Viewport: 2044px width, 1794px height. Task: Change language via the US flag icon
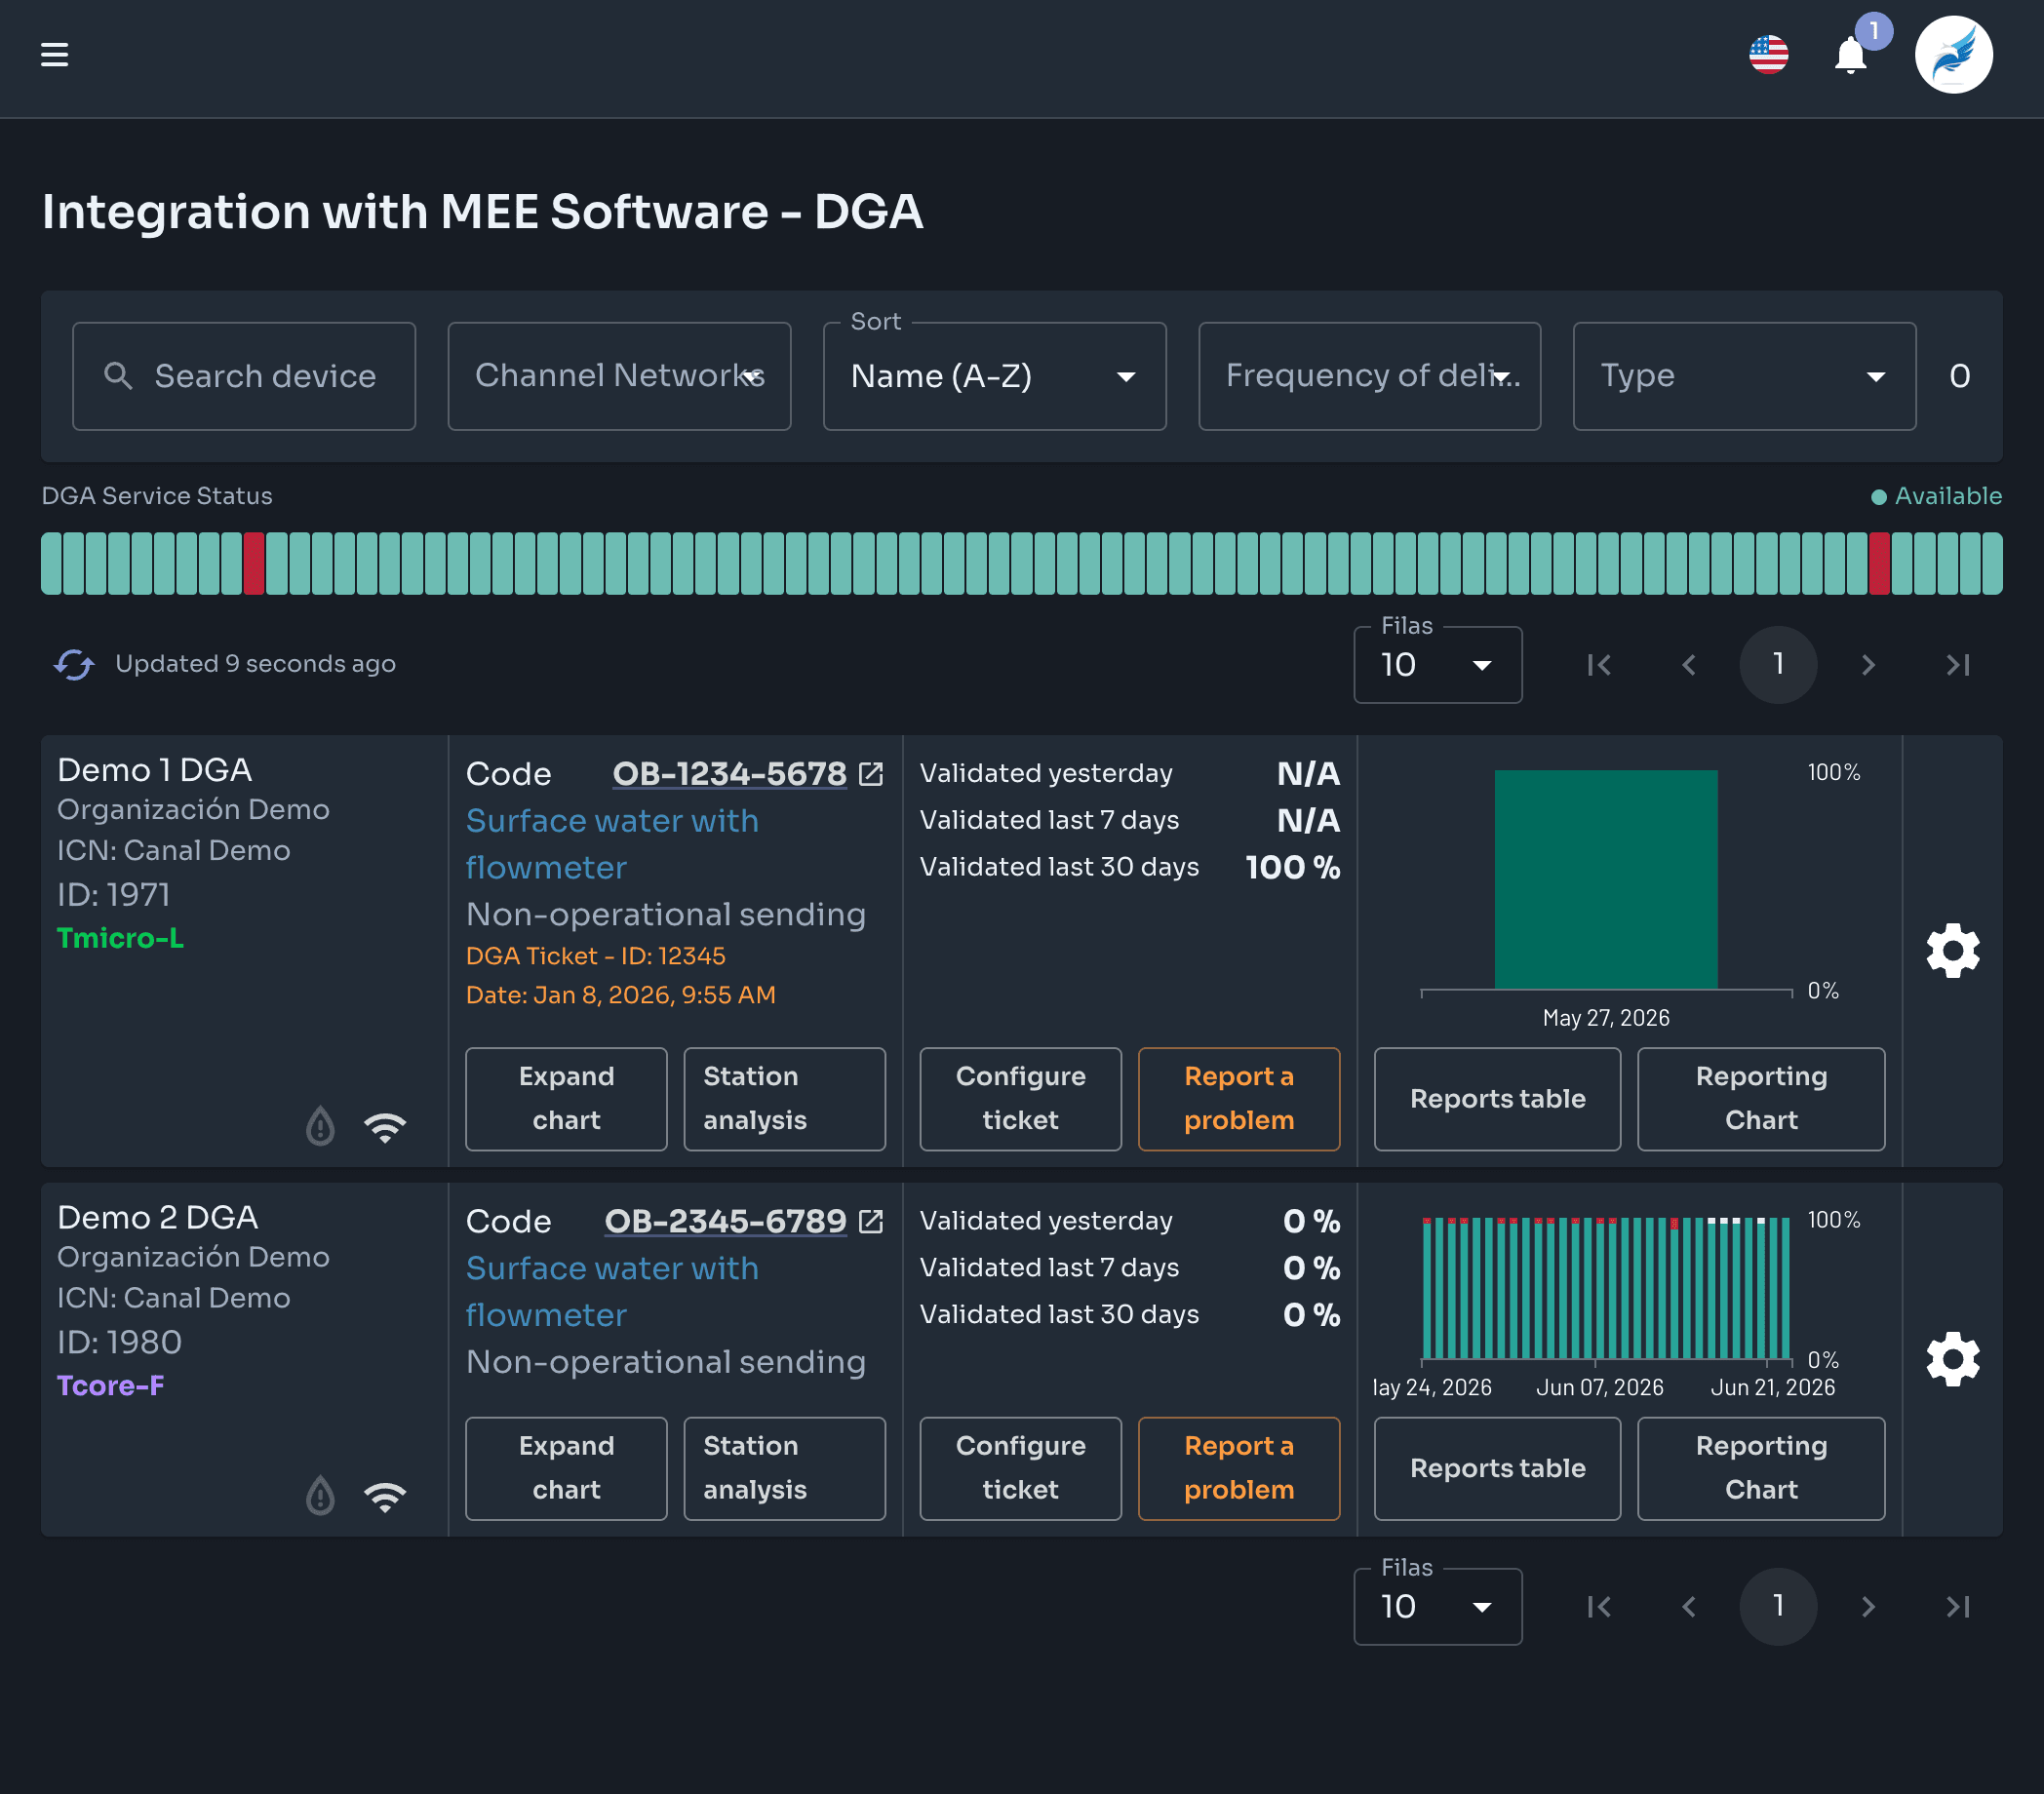click(x=1768, y=55)
